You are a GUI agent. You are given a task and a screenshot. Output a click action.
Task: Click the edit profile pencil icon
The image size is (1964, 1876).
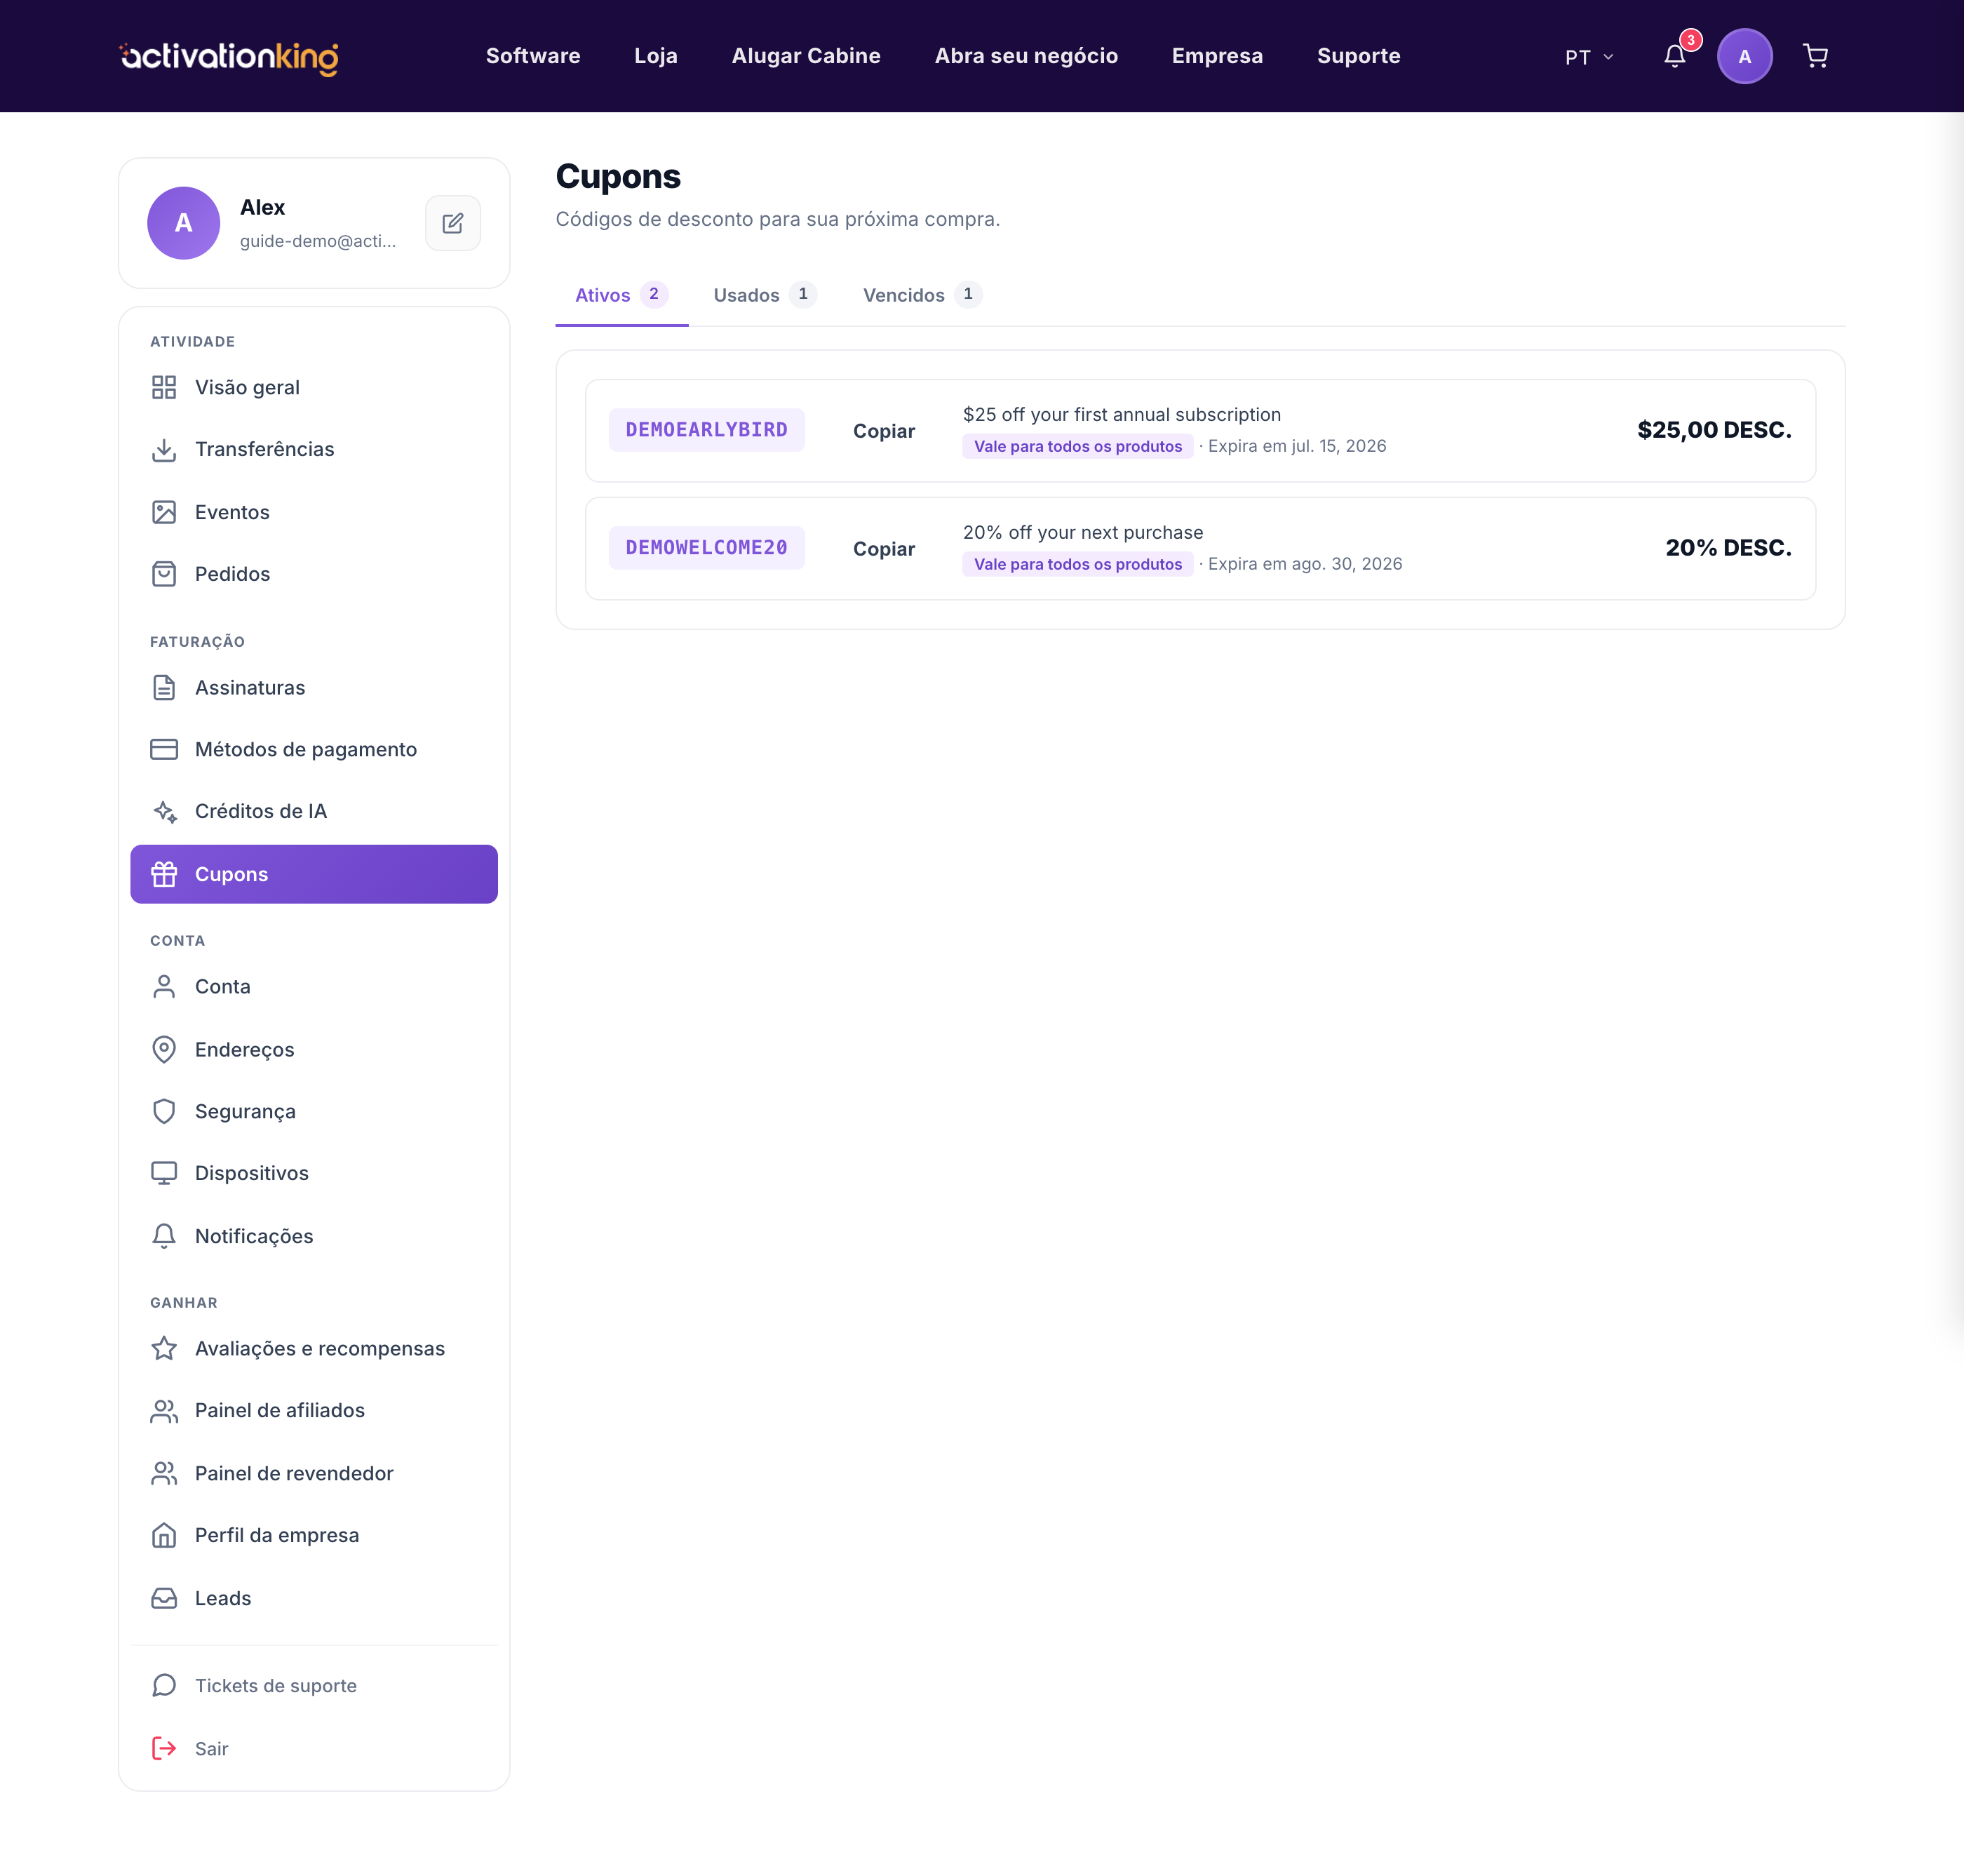(x=453, y=223)
